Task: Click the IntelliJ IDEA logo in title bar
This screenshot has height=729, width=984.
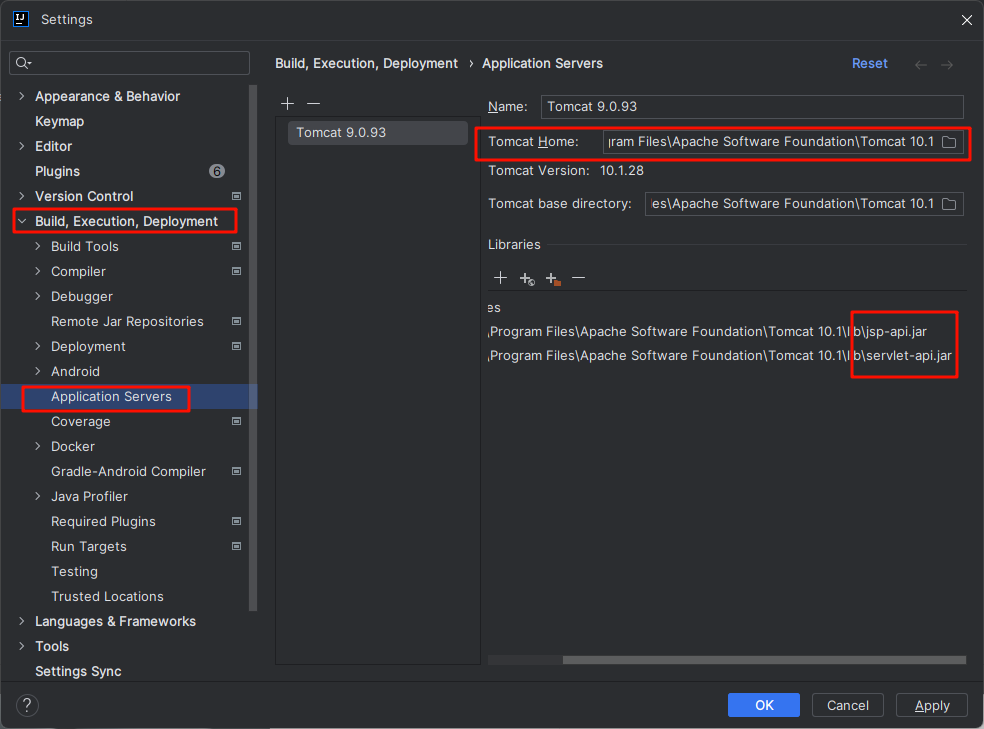Action: click(21, 19)
